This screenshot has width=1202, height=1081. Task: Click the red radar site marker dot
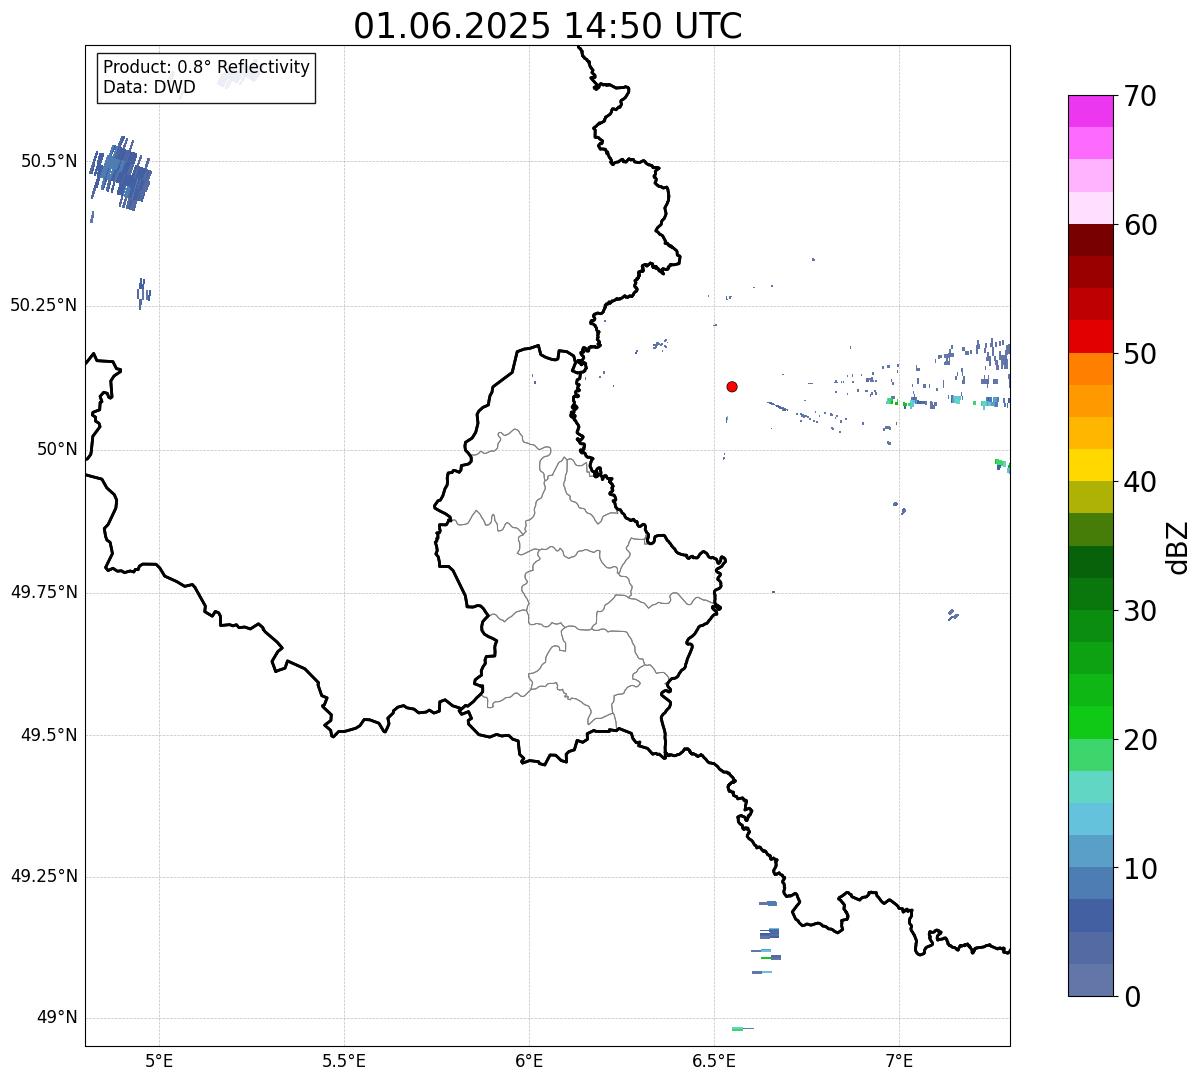pos(732,386)
